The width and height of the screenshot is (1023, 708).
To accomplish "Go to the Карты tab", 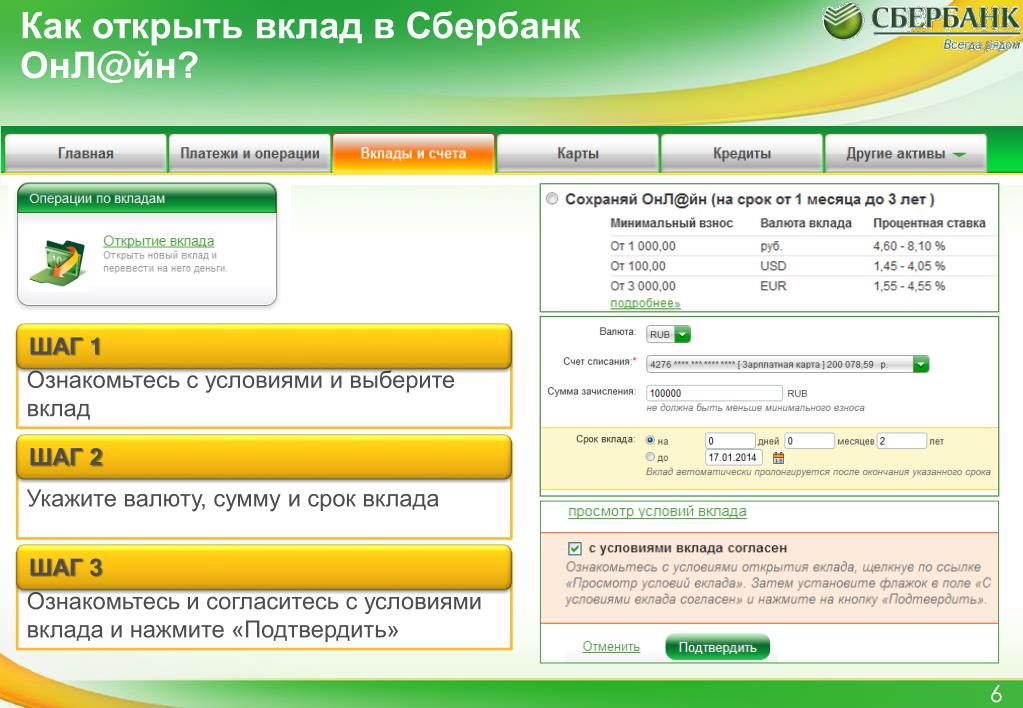I will tap(578, 154).
